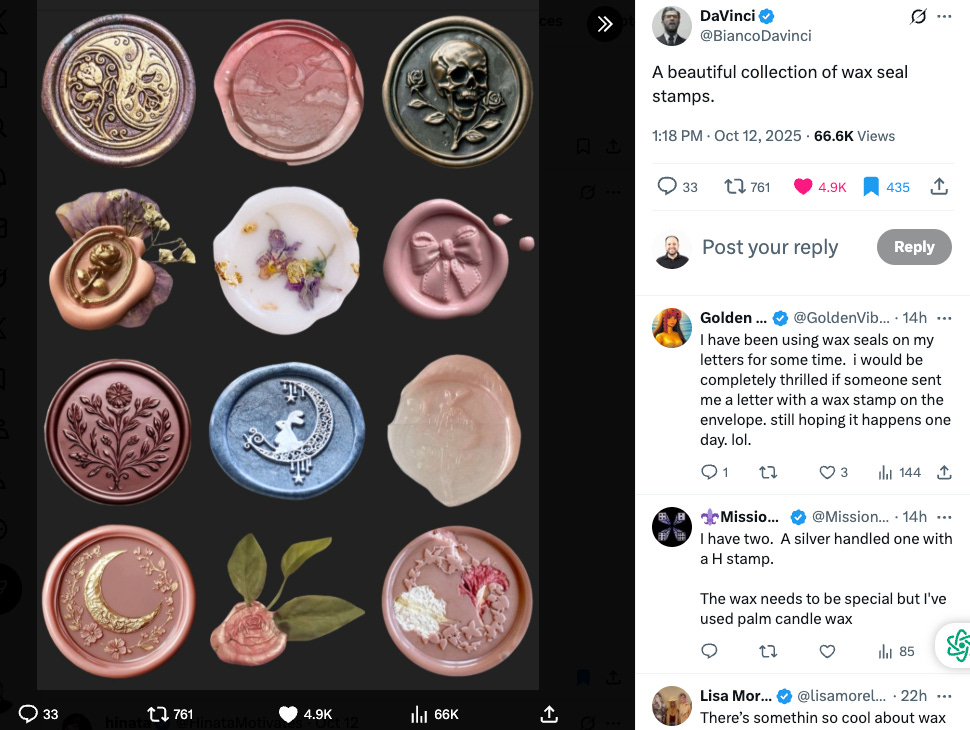Open the more options menu on DaVinci's post
The height and width of the screenshot is (730, 970).
(944, 16)
